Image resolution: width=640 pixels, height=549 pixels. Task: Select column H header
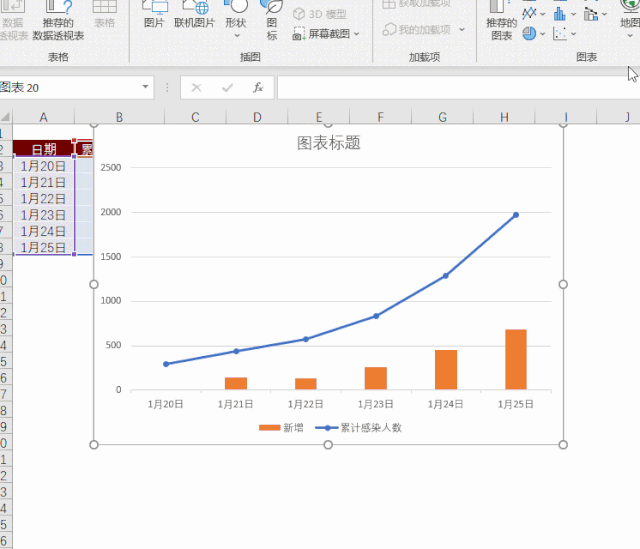point(504,117)
